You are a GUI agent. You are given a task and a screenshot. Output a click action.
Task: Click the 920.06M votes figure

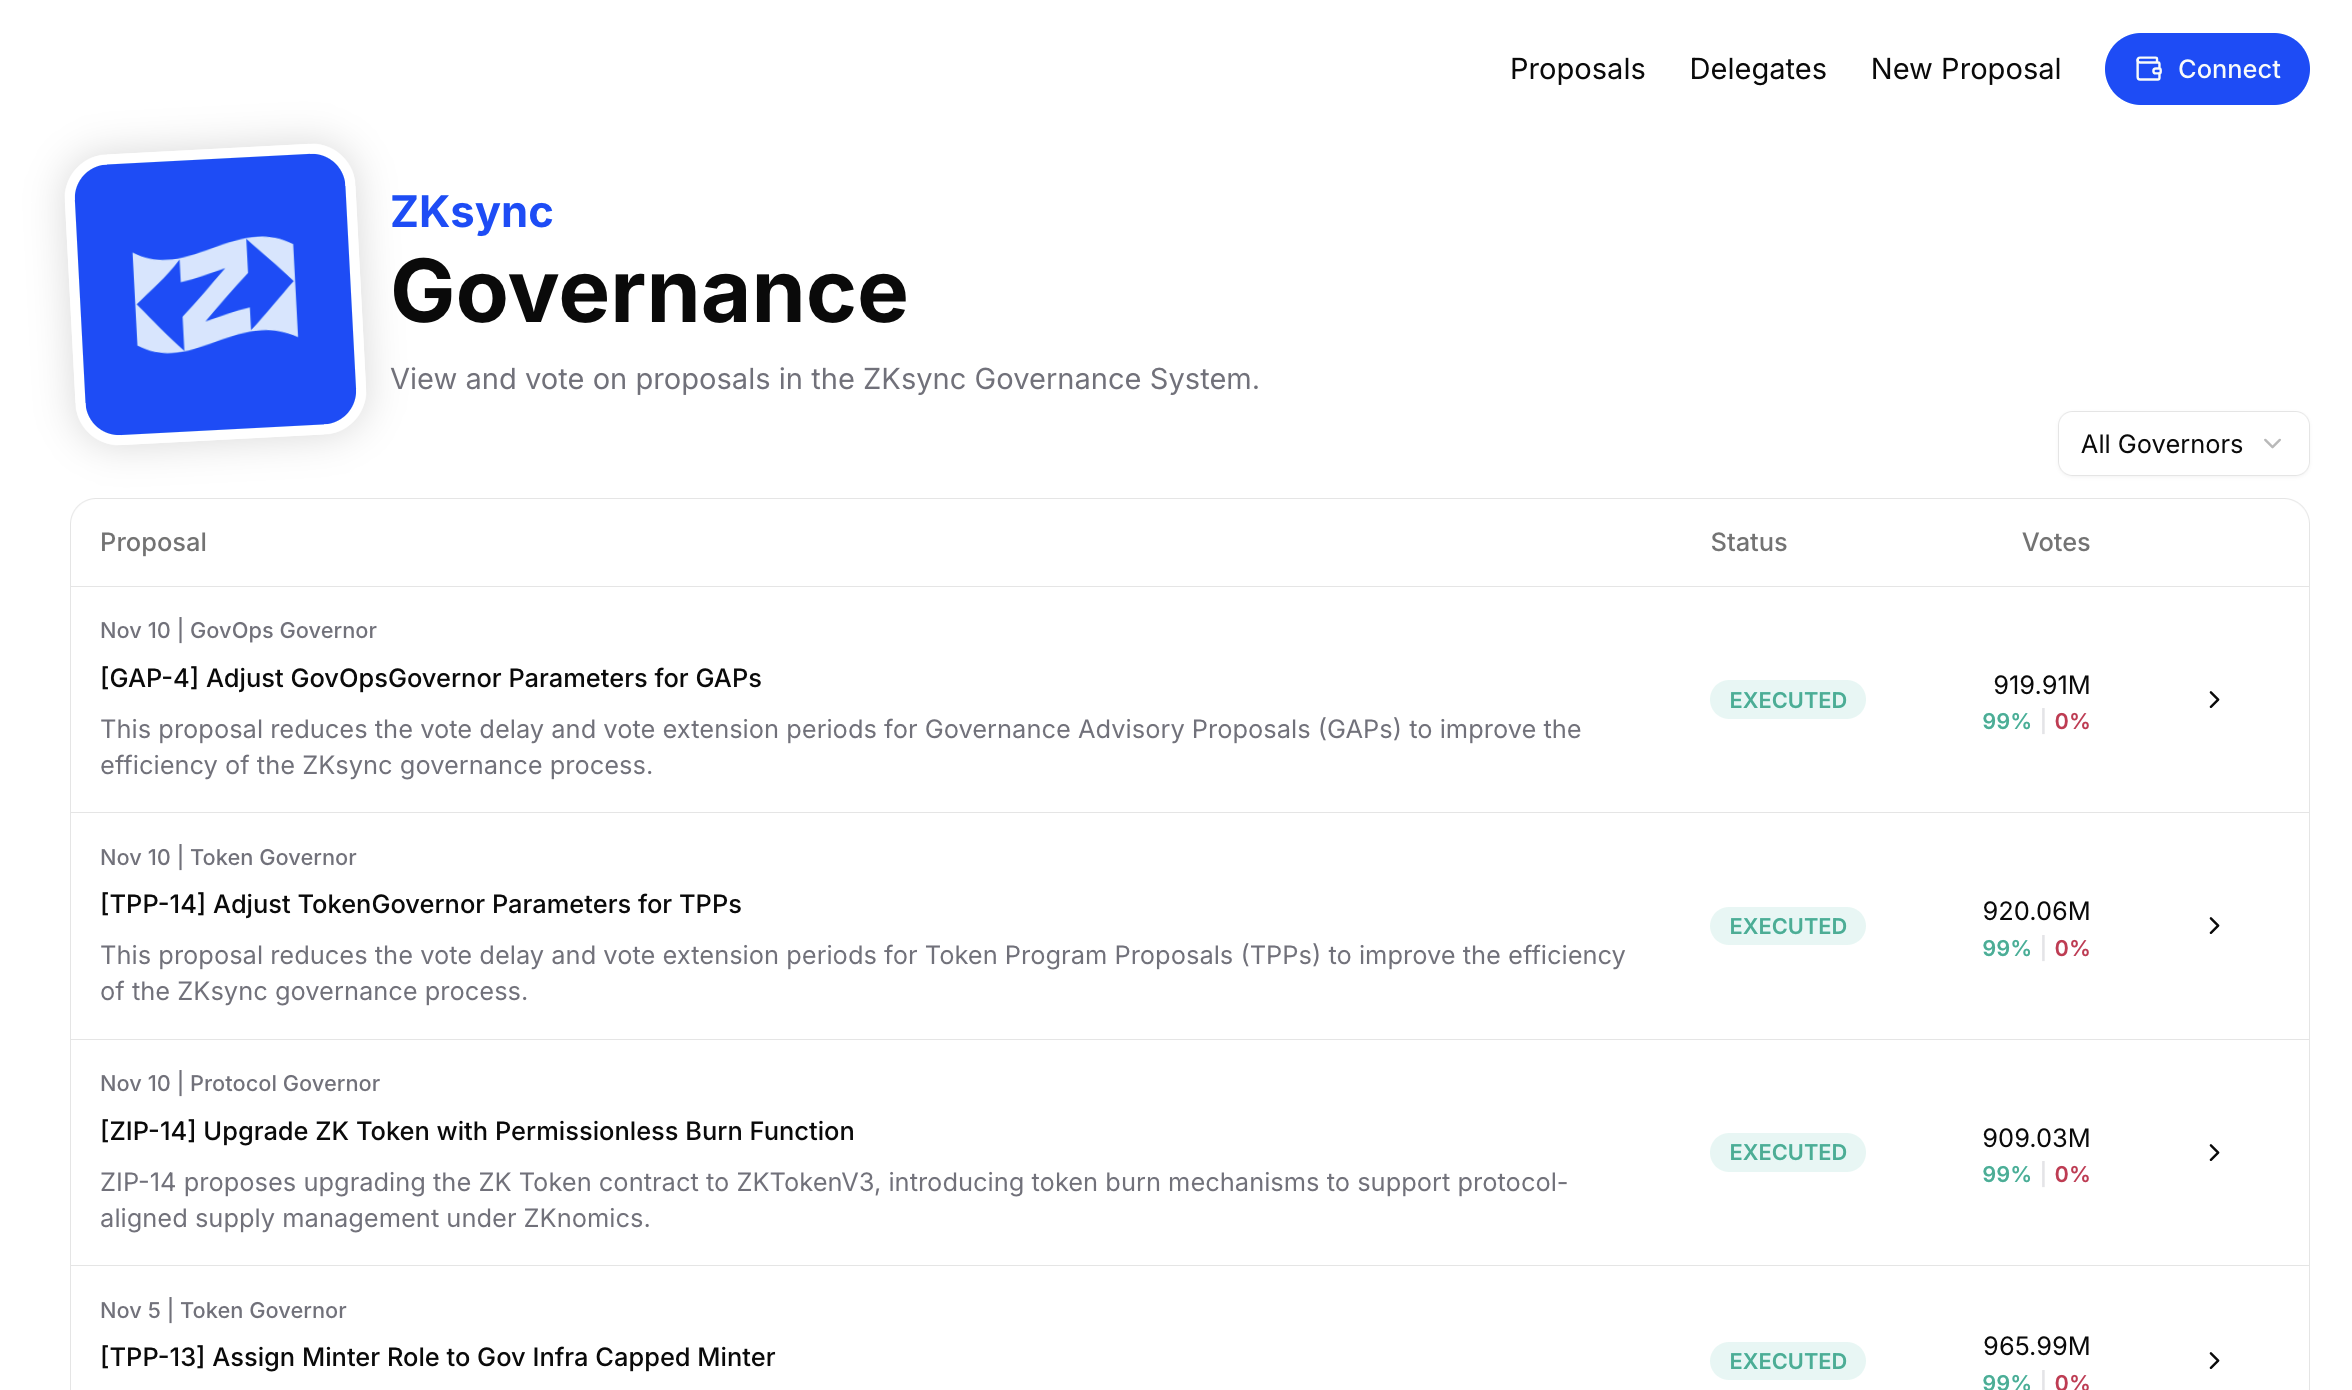point(2036,911)
